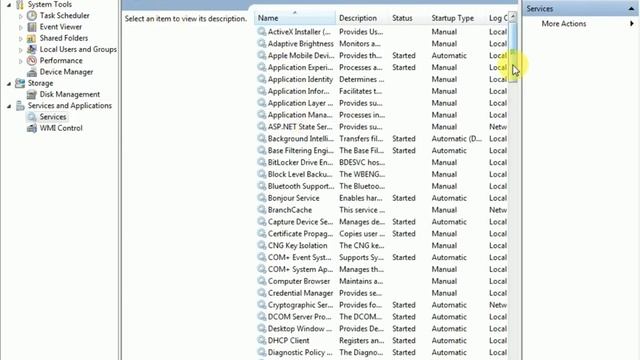
Task: Open More Actions in Actions pane
Action: click(564, 24)
